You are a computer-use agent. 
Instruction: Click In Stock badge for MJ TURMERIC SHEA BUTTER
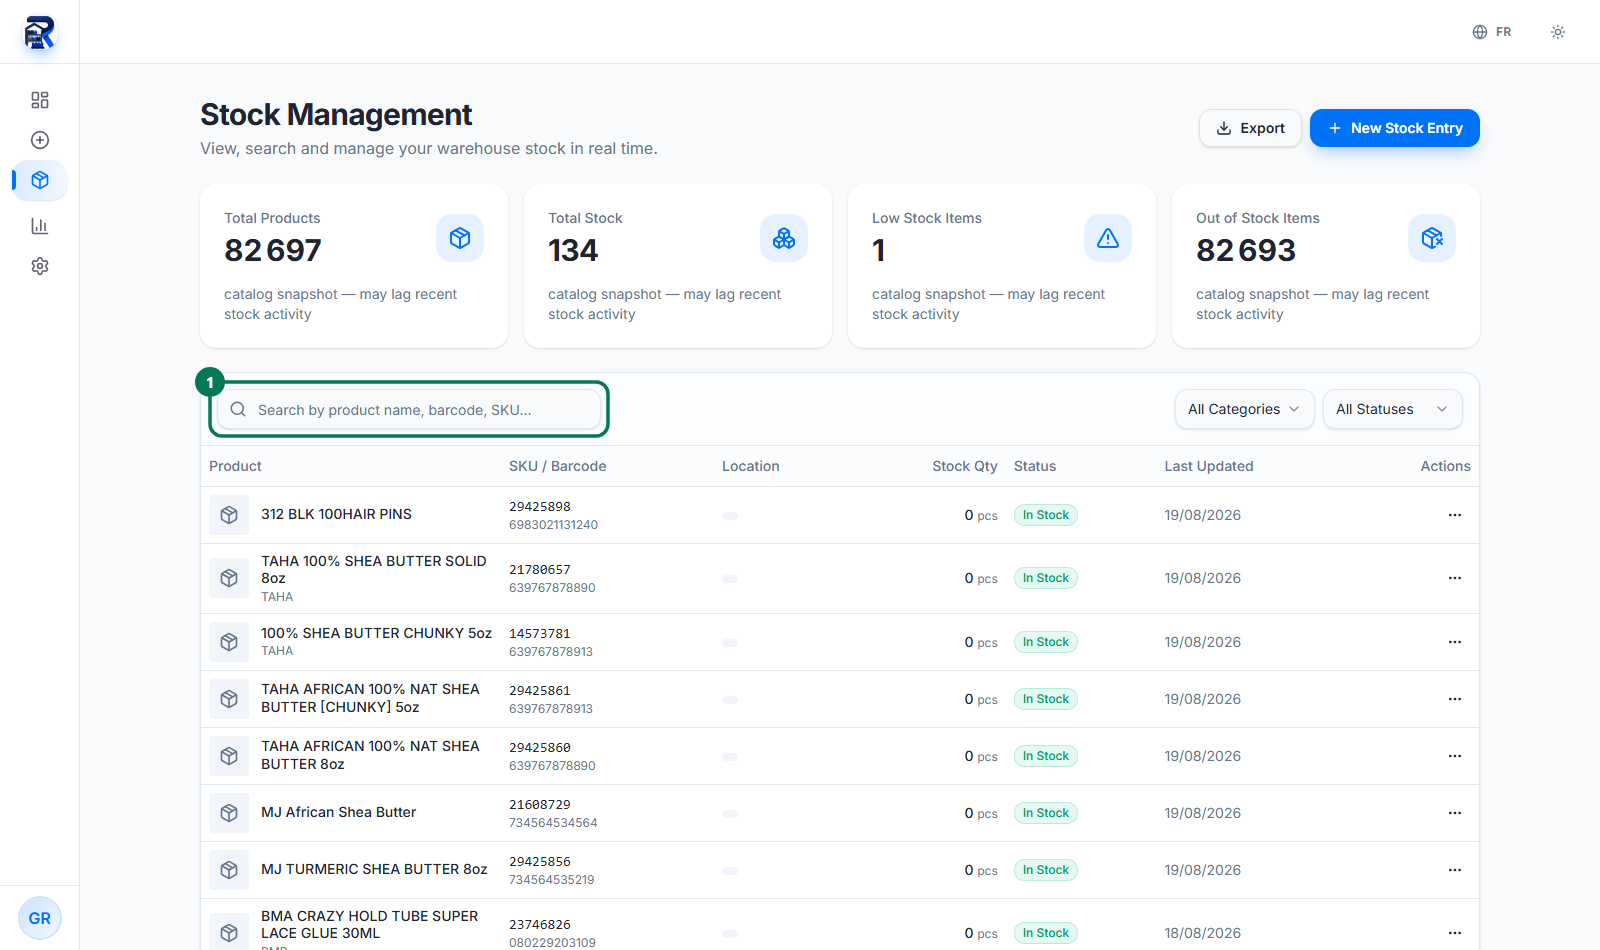click(1045, 870)
